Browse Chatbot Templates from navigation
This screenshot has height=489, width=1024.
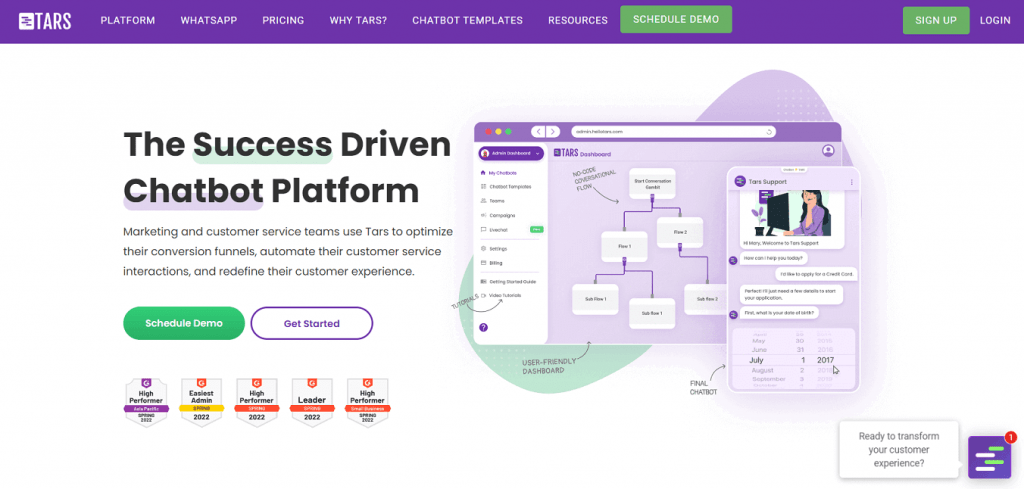468,20
